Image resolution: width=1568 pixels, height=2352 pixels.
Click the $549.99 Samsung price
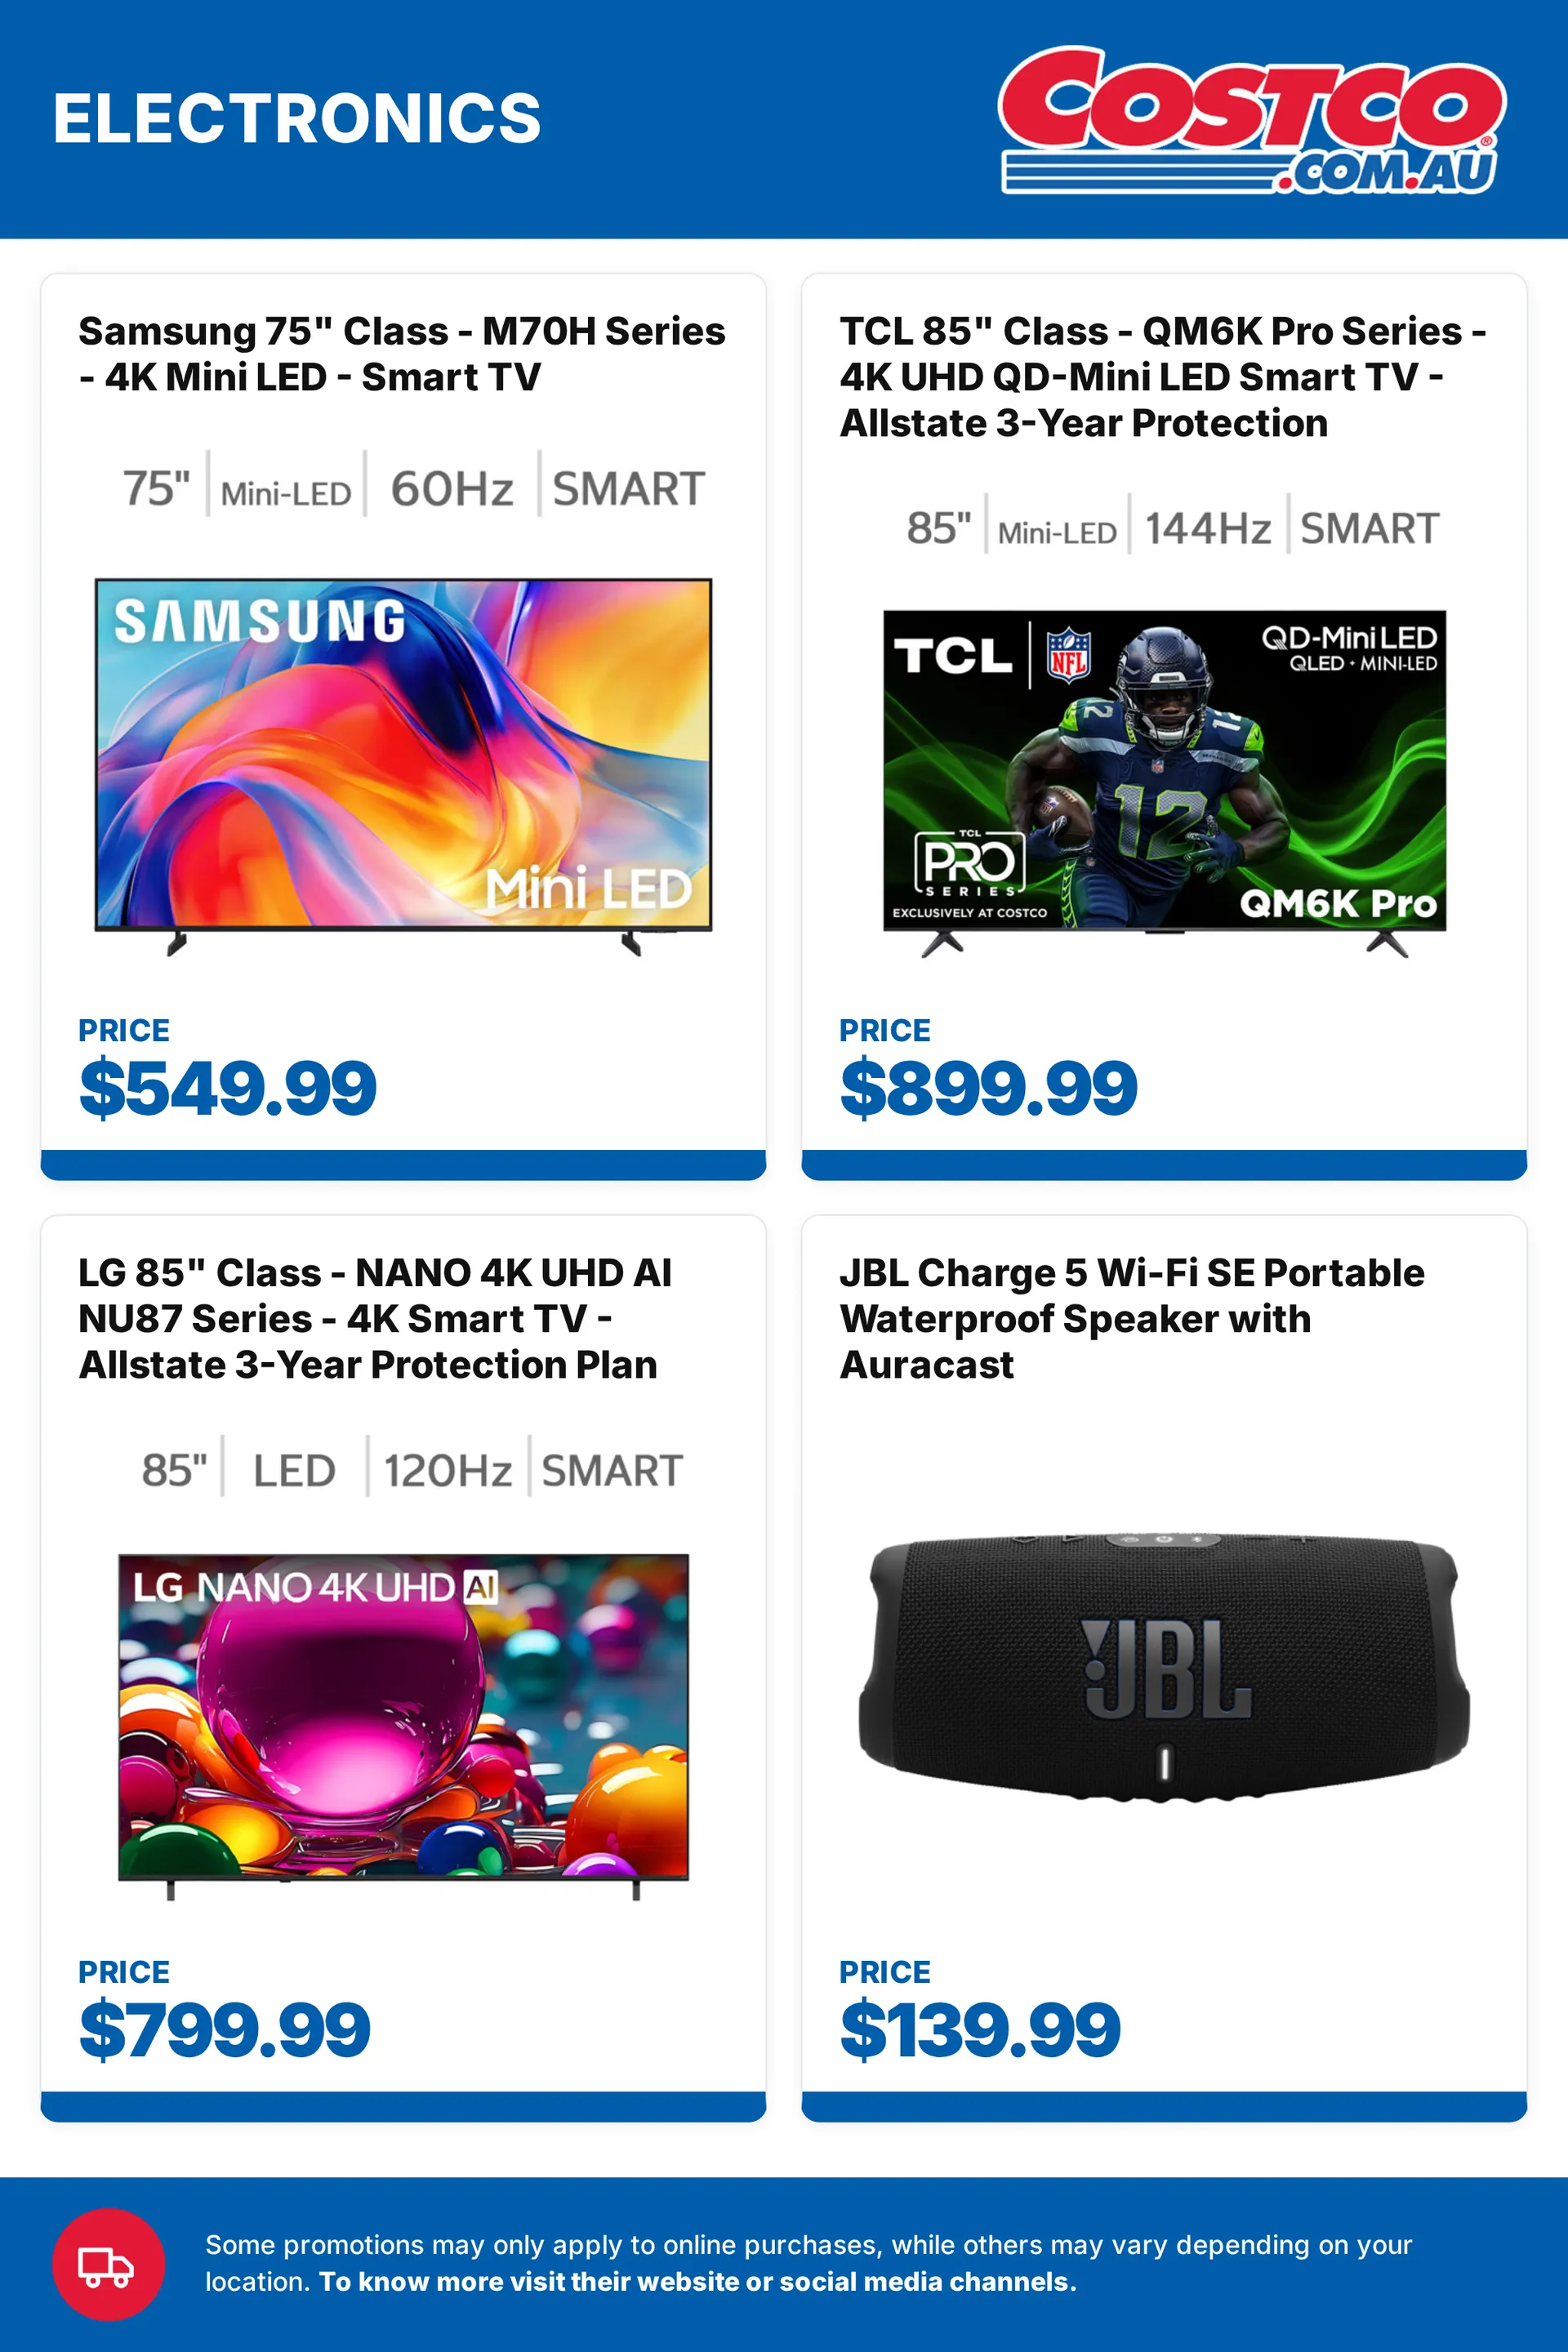coord(228,1088)
